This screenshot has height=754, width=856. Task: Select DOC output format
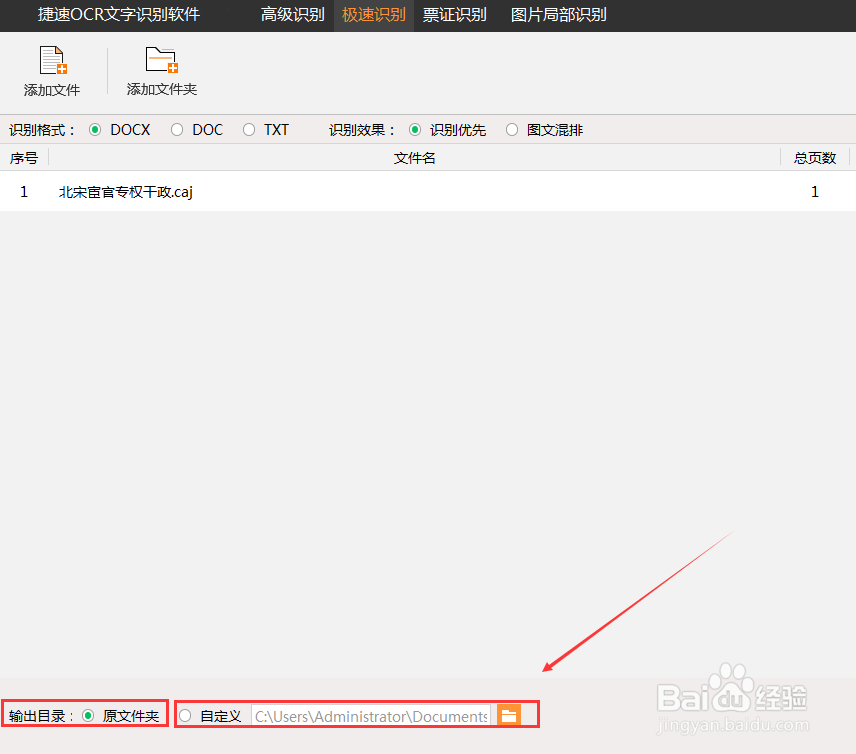(x=178, y=129)
